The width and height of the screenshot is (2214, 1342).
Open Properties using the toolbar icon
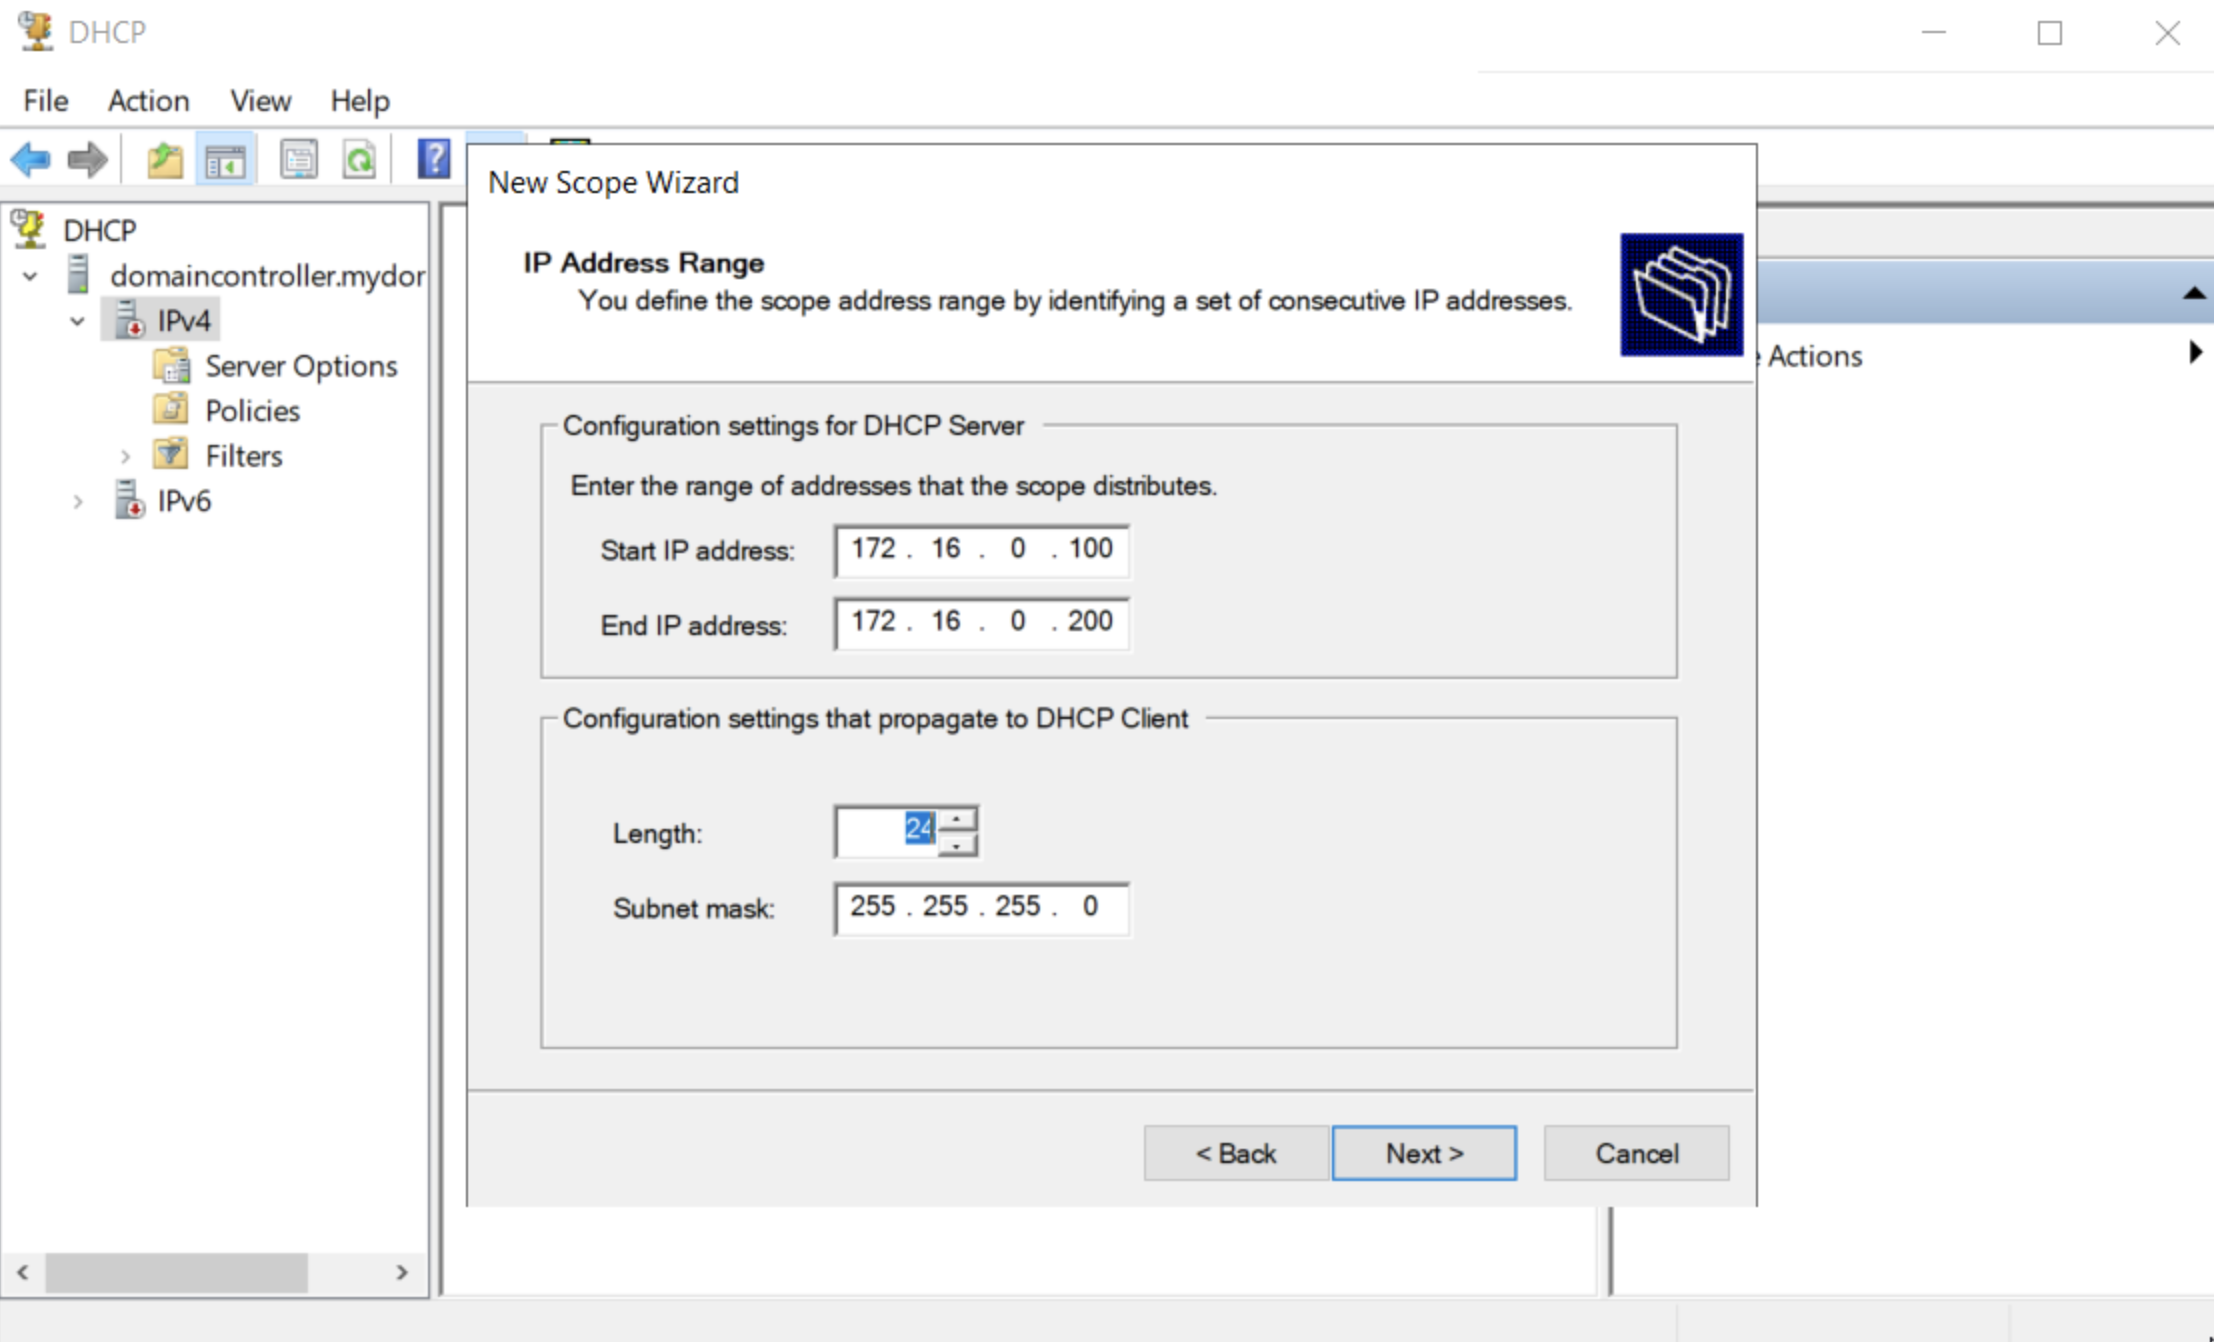[x=298, y=159]
